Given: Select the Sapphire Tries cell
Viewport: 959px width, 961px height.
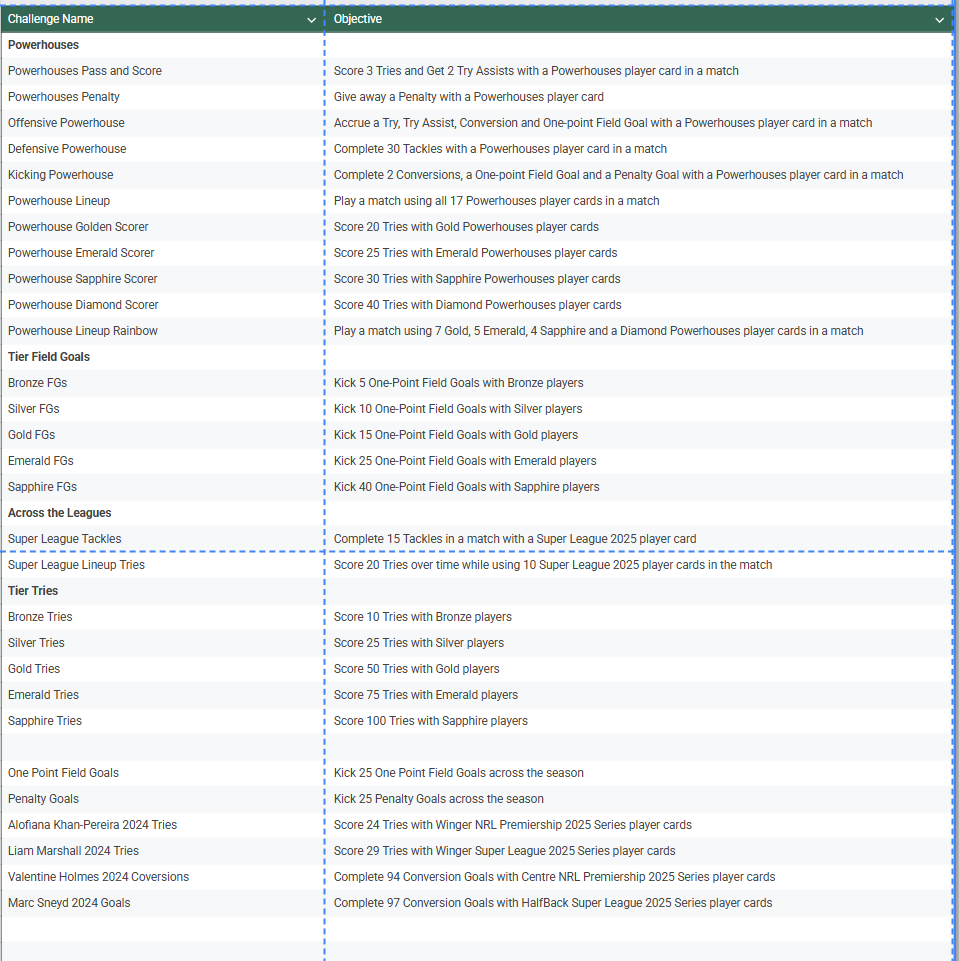Looking at the screenshot, I should [45, 721].
